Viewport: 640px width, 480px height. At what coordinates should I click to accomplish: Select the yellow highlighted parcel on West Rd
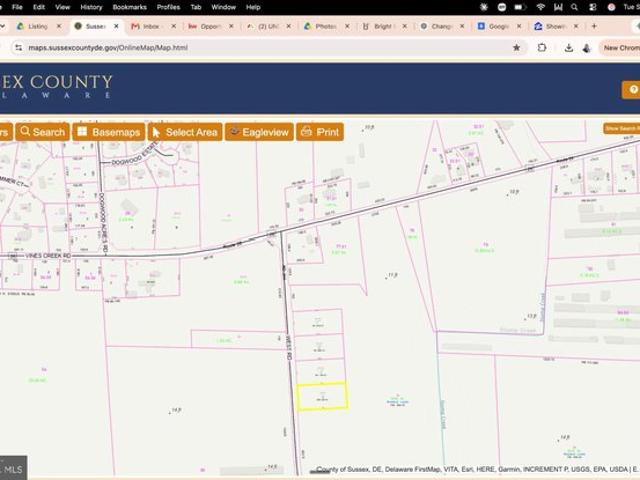(x=322, y=396)
